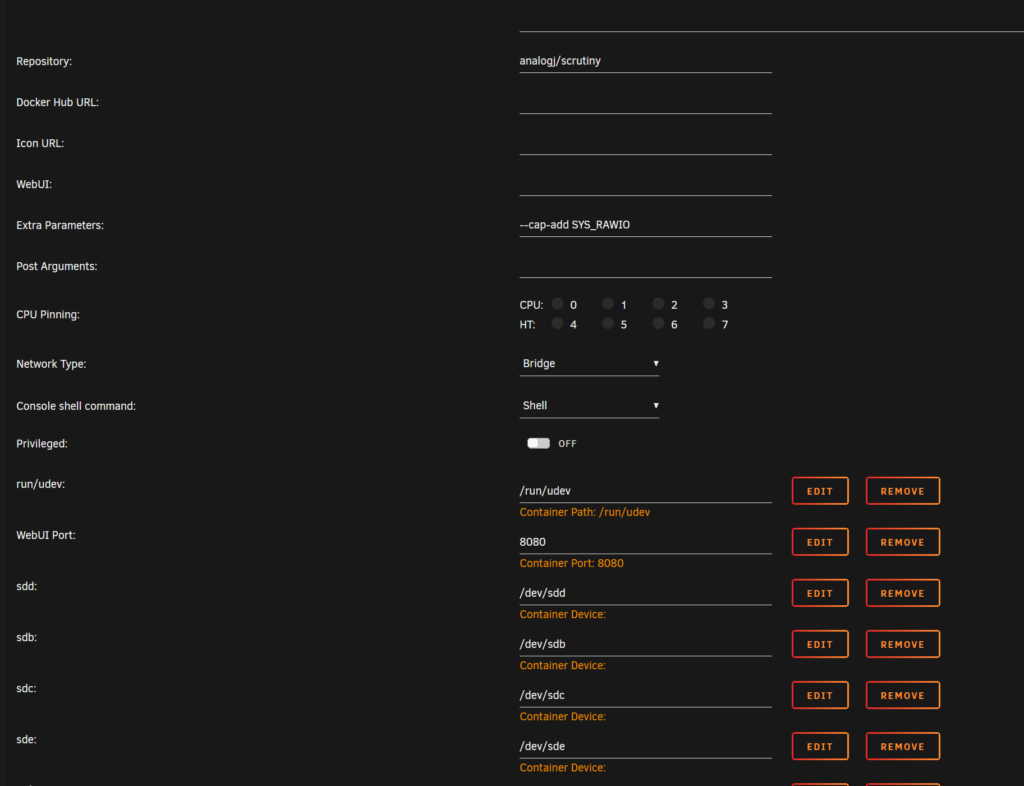
Task: Toggle CPU 2 pinning checkbox
Action: 658,304
